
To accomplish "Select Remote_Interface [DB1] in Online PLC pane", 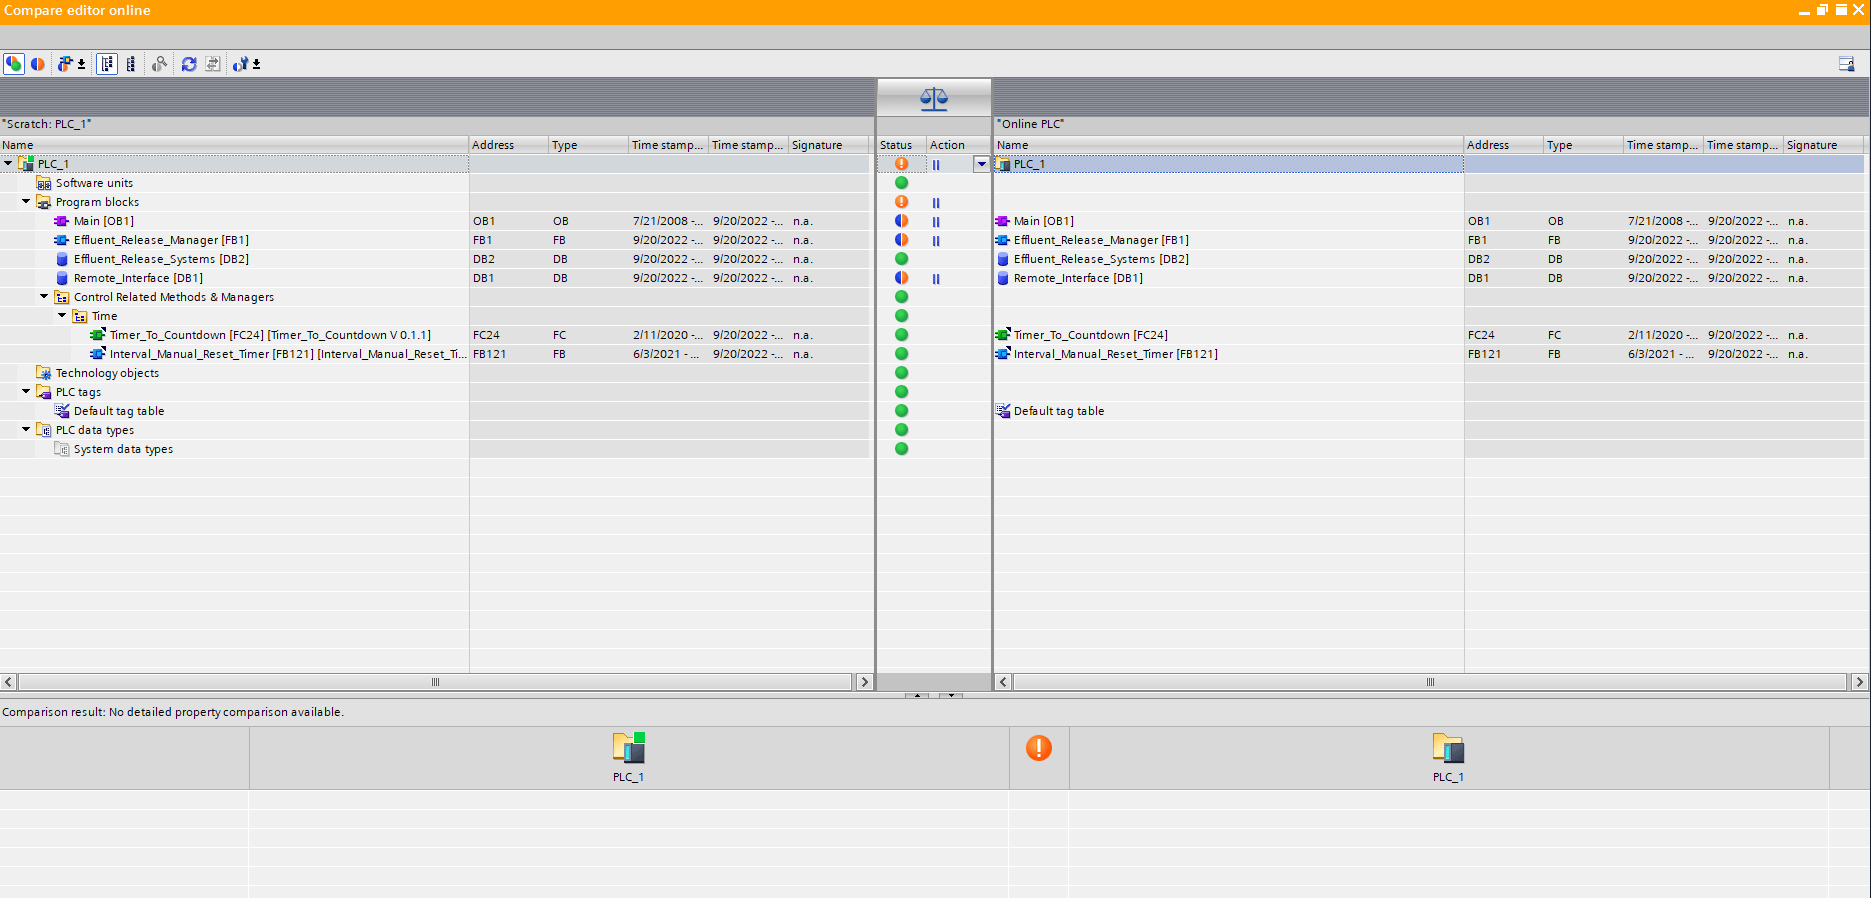I will (x=1077, y=278).
